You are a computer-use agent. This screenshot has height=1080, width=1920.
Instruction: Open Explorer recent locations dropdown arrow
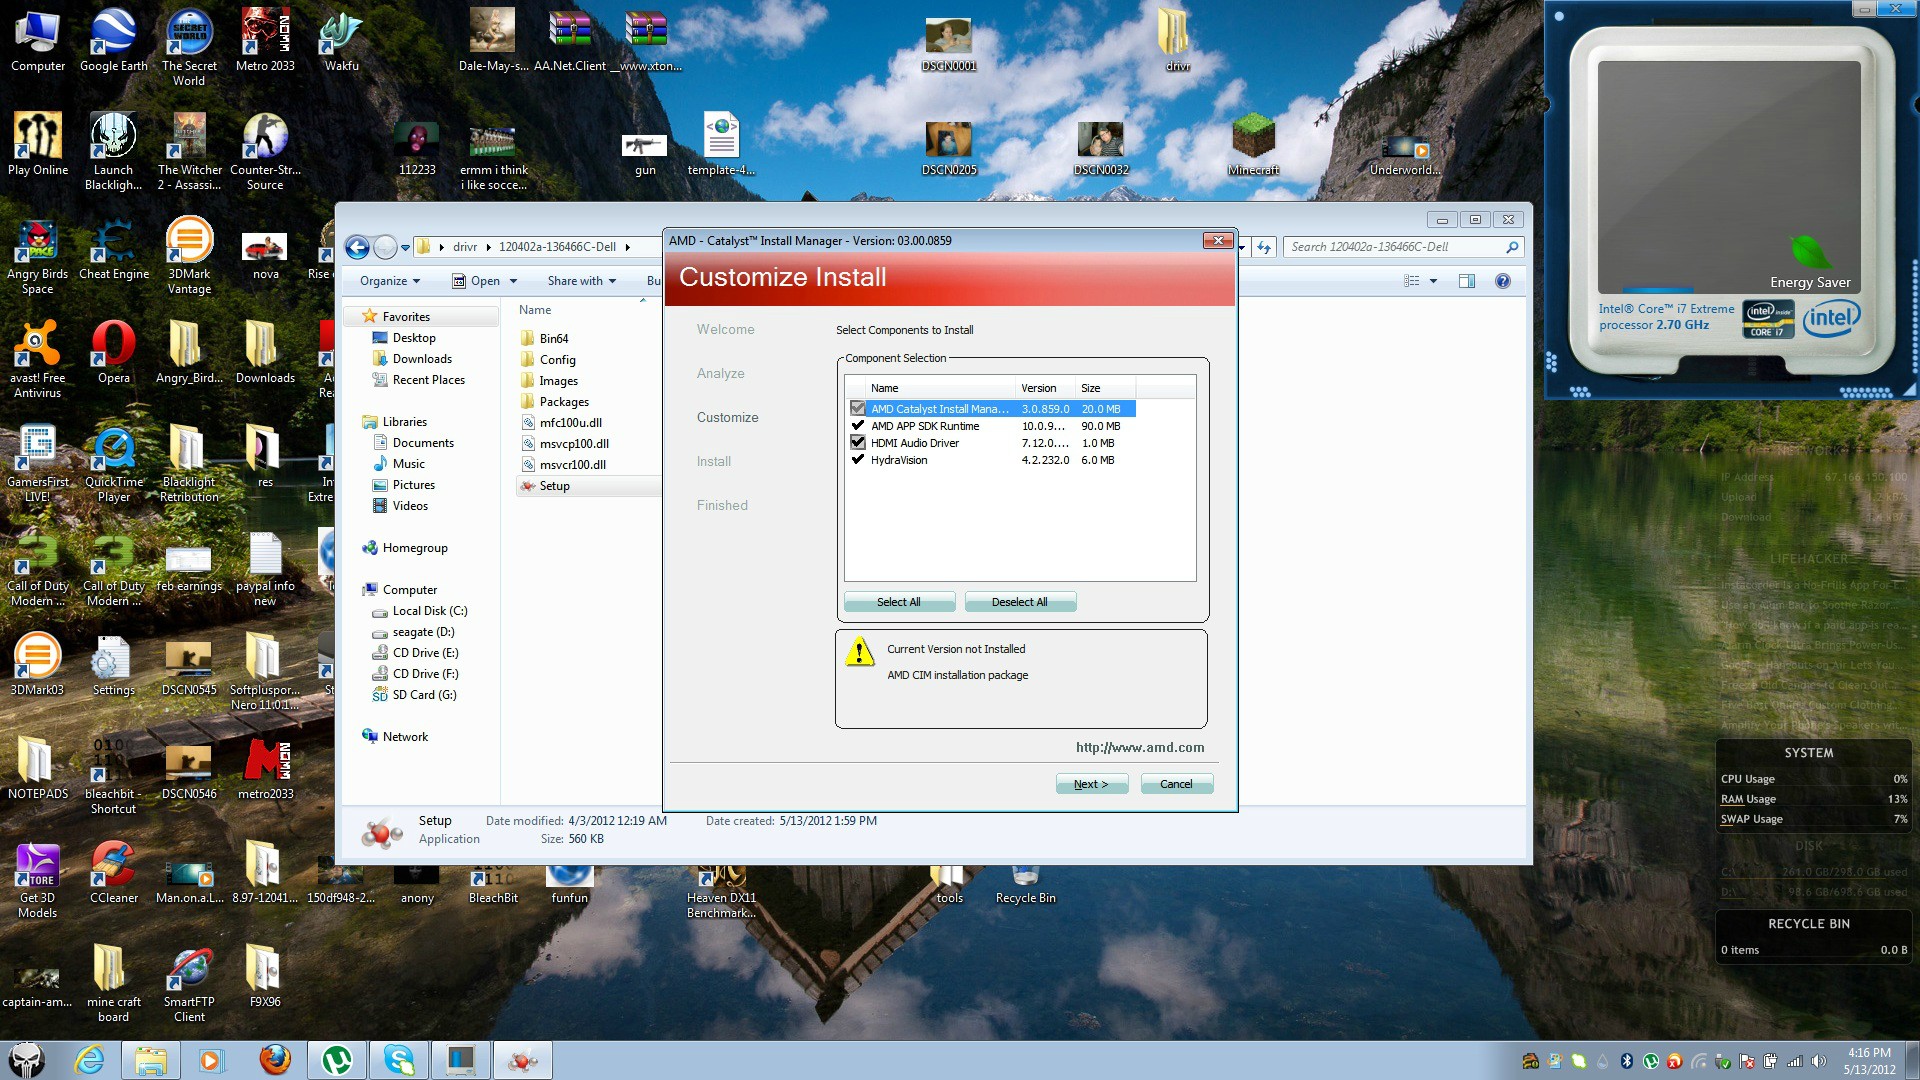405,247
